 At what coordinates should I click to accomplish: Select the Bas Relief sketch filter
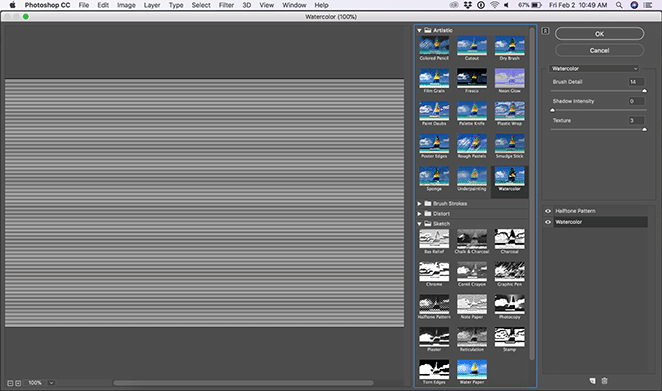click(x=434, y=239)
